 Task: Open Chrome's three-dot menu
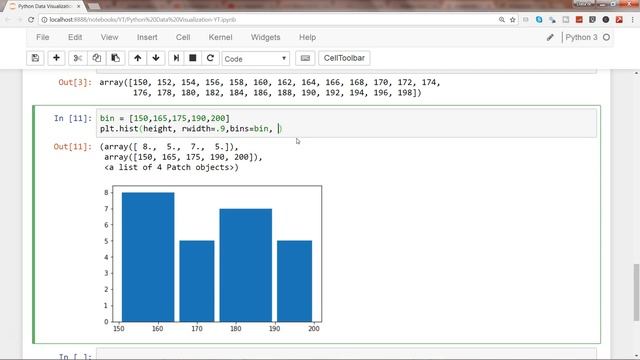click(x=633, y=20)
